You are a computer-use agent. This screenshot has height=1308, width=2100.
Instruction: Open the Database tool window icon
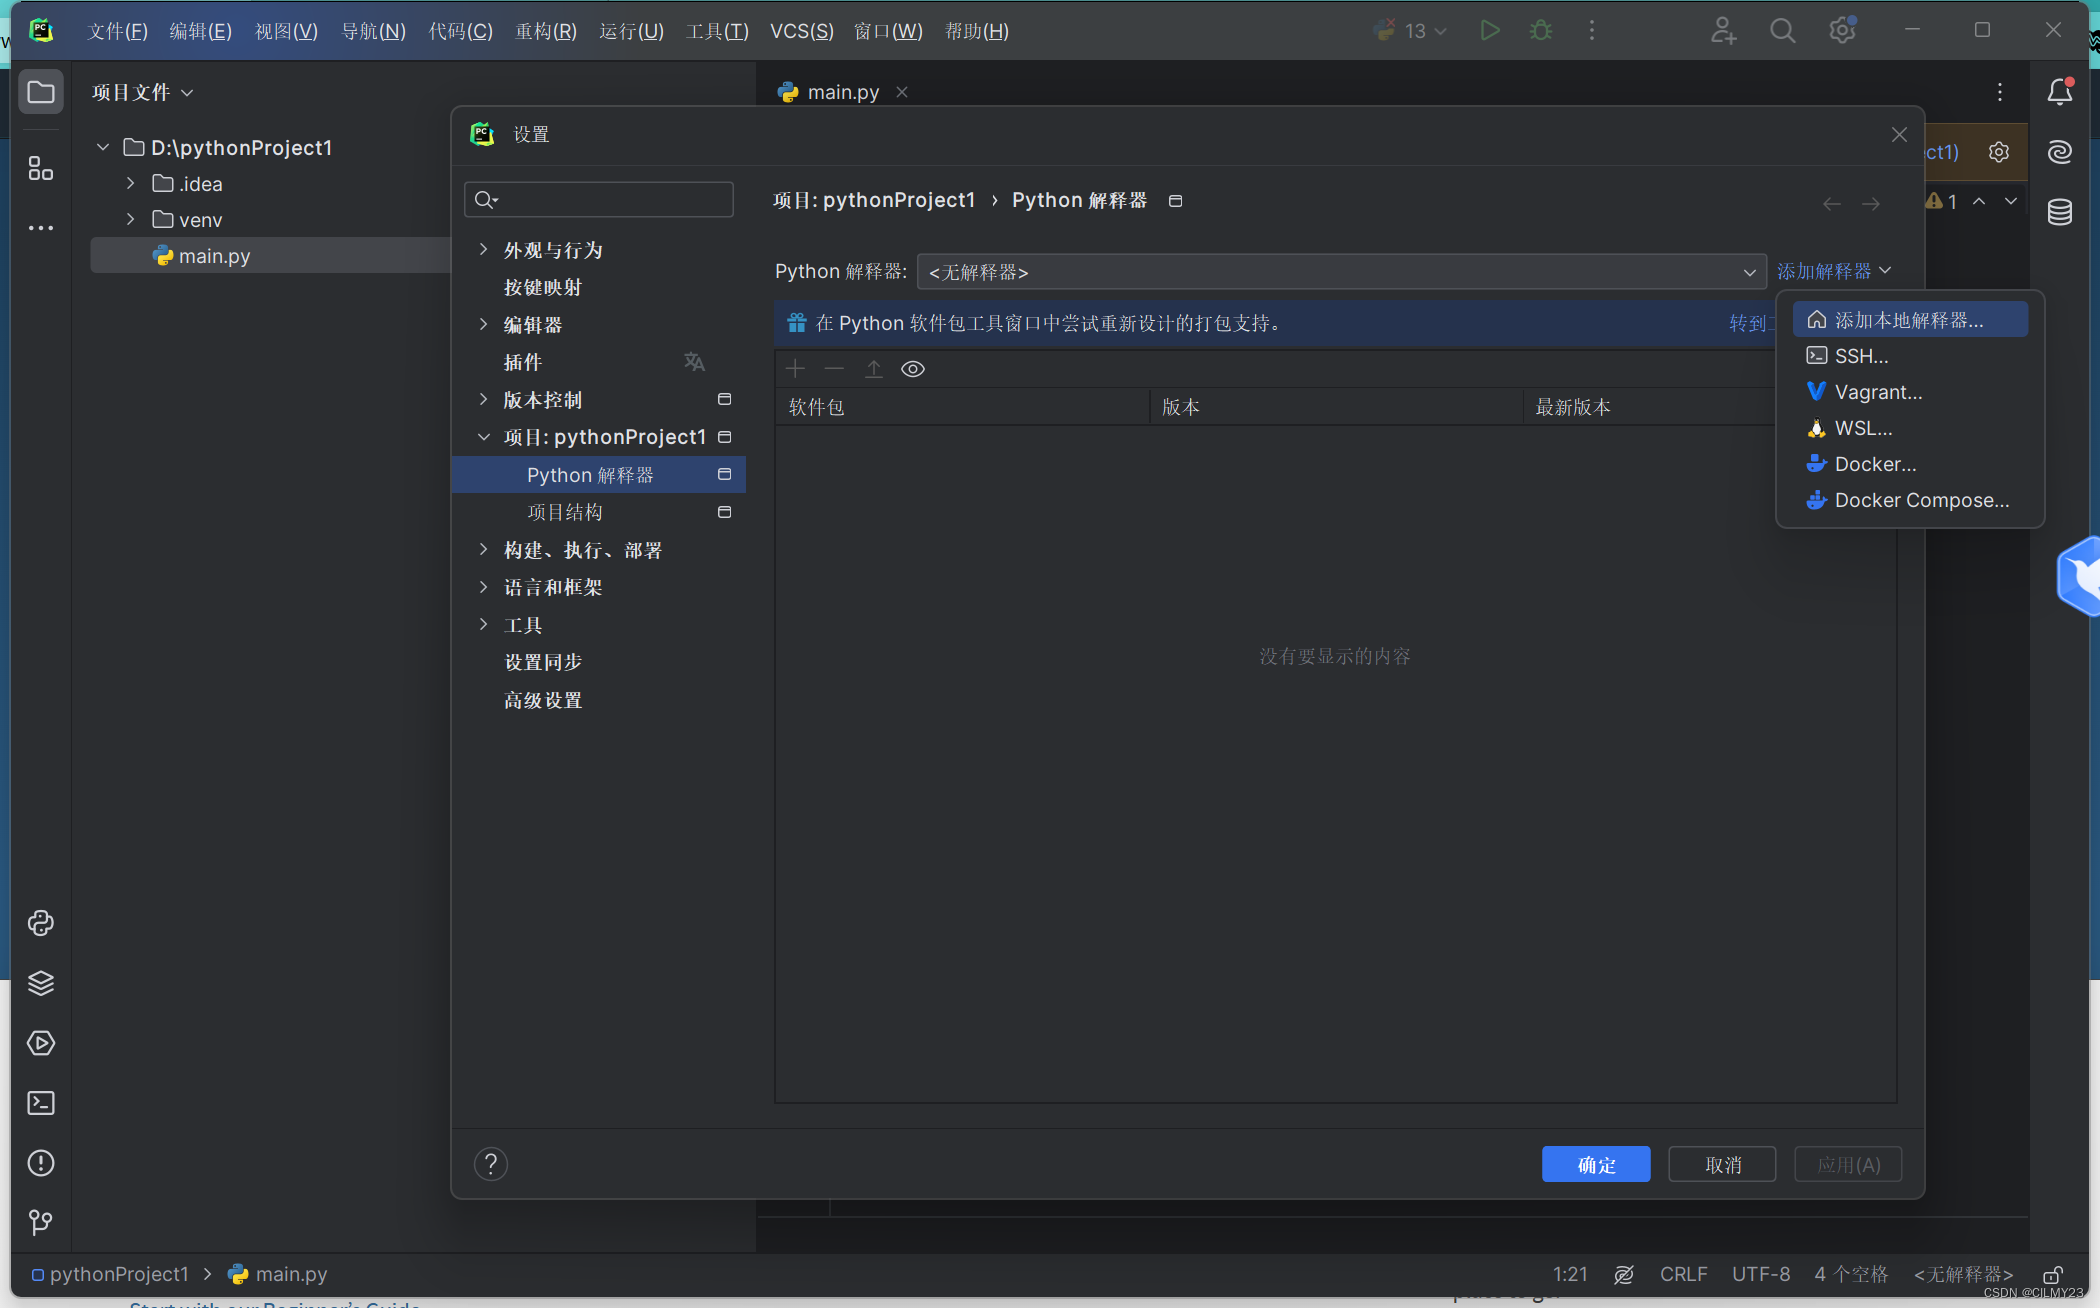(x=2060, y=212)
